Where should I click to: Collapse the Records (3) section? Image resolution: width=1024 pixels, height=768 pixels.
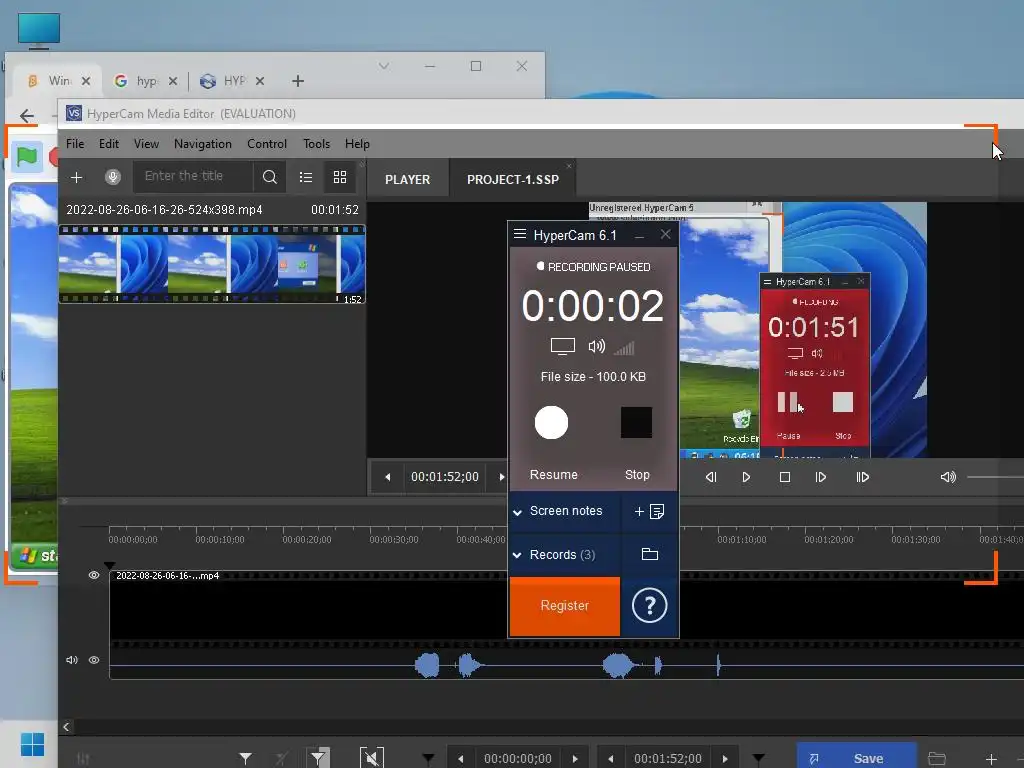(x=517, y=556)
